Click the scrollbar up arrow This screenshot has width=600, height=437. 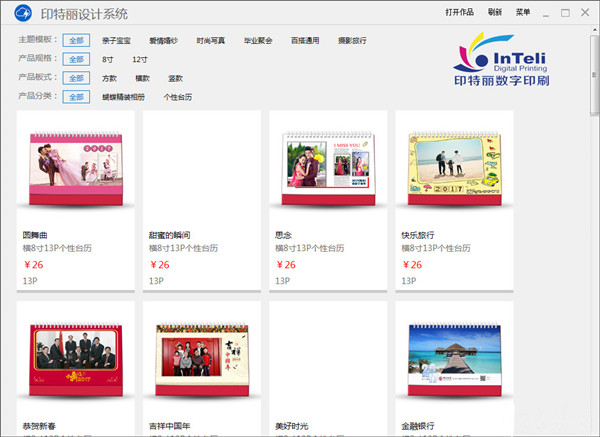(595, 30)
